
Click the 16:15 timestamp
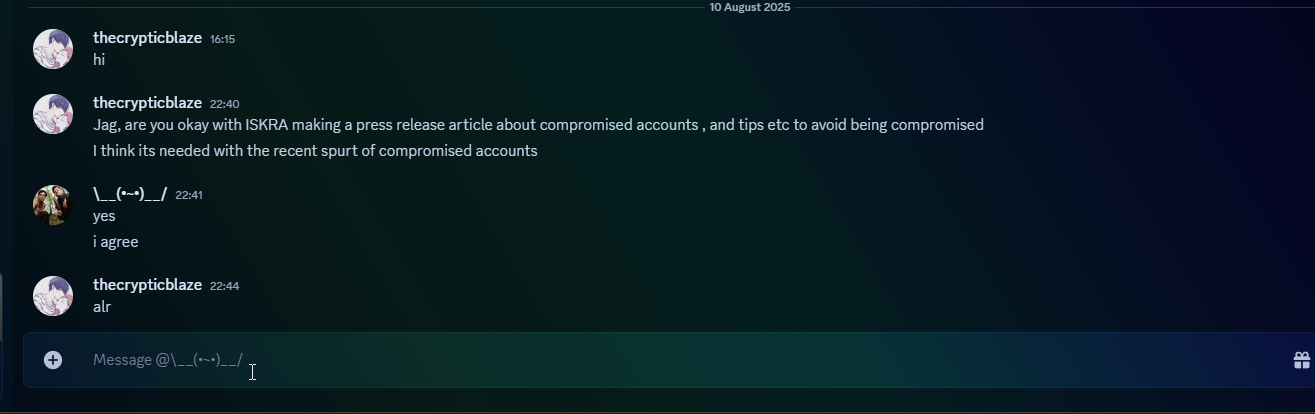[222, 39]
